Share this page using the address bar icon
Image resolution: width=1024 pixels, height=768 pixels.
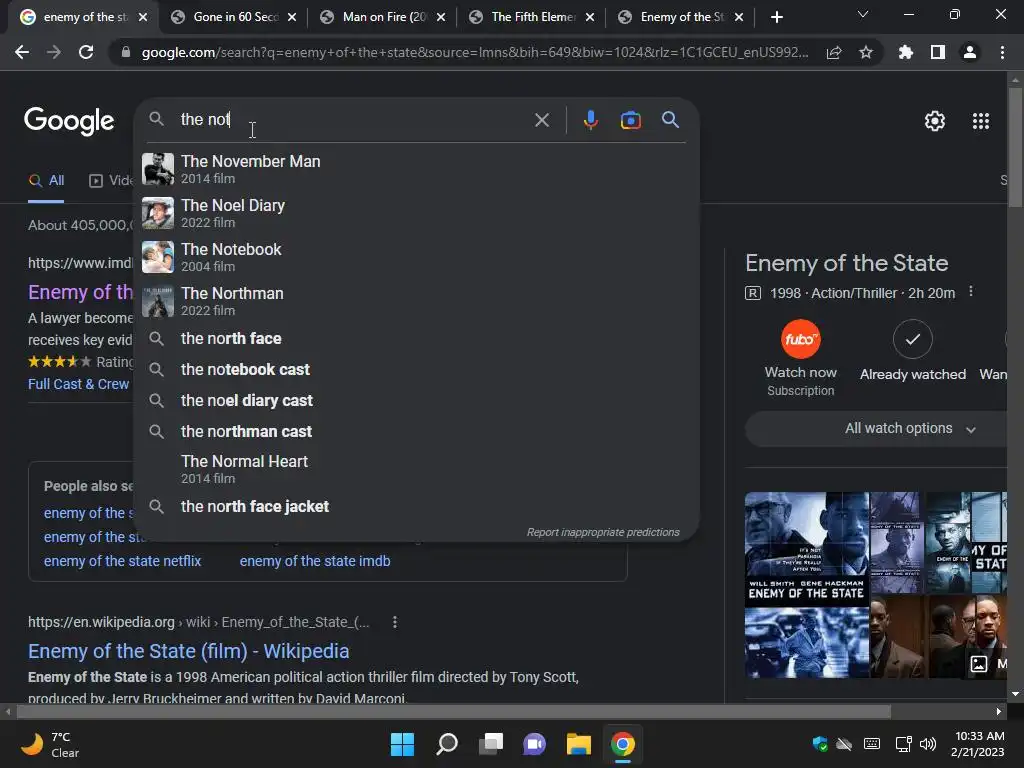point(834,53)
